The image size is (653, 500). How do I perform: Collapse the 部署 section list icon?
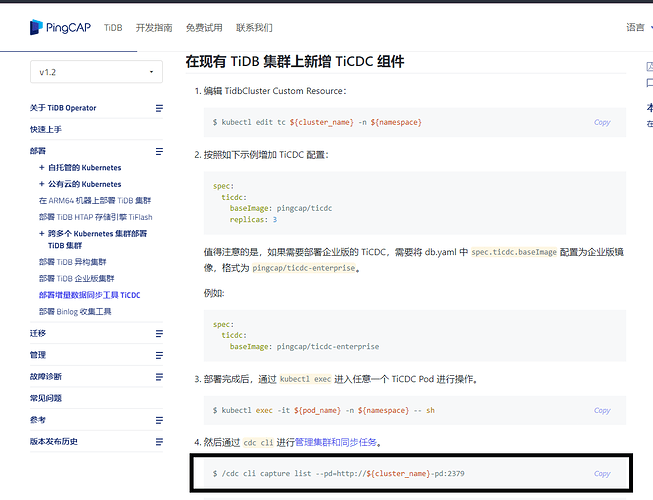[159, 151]
